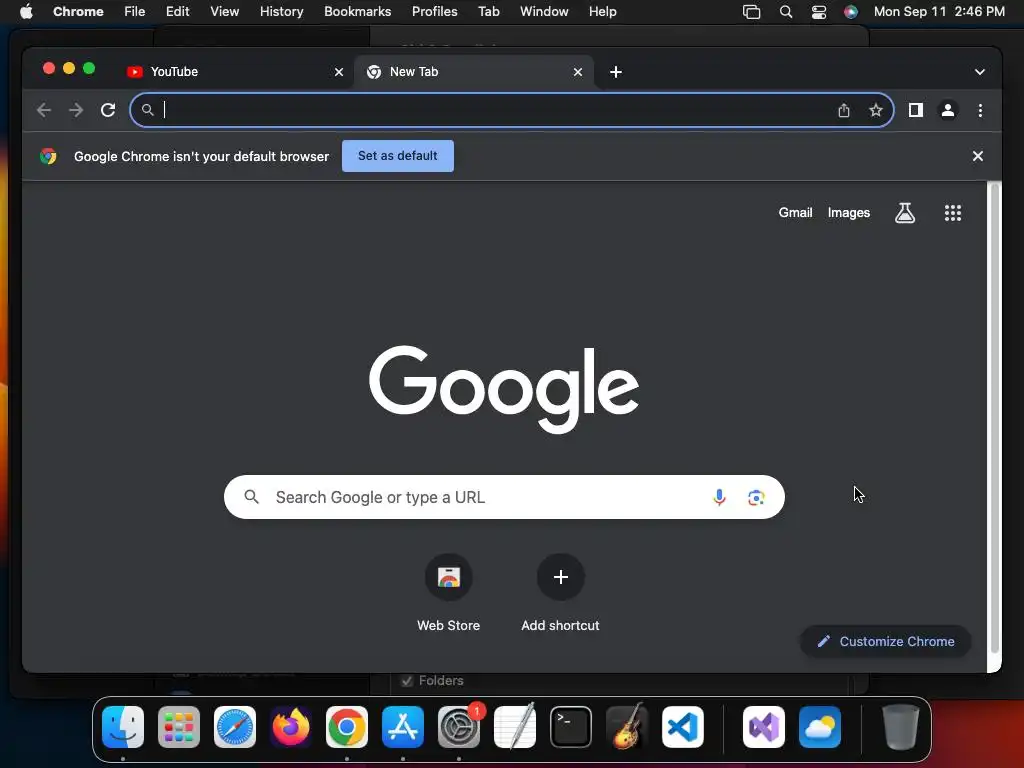
Task: Click the Google search box
Action: 504,498
